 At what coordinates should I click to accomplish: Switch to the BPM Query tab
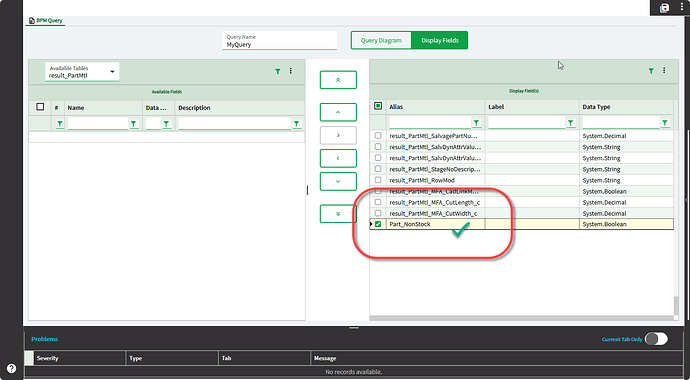(46, 21)
